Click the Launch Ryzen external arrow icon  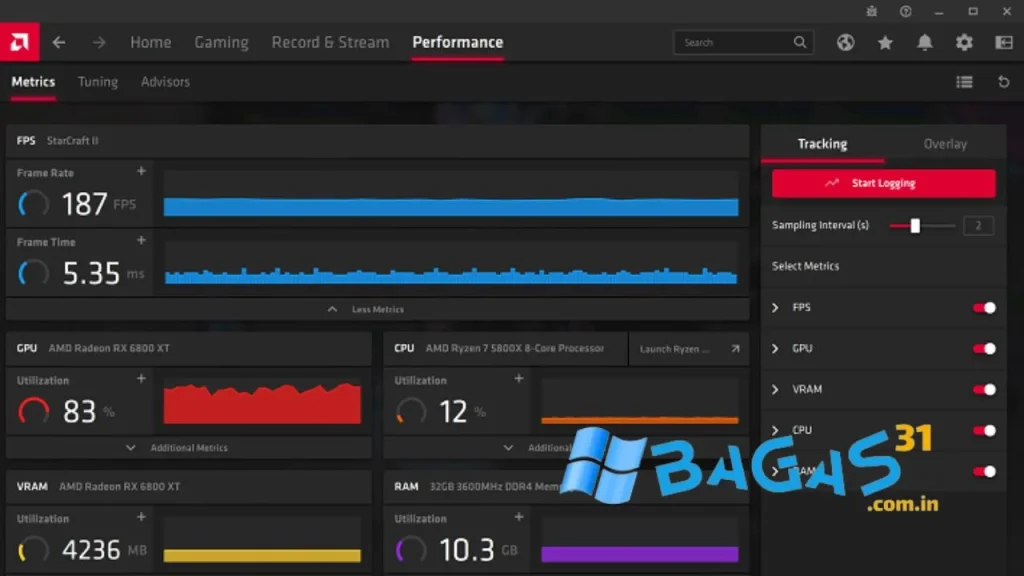pos(735,349)
